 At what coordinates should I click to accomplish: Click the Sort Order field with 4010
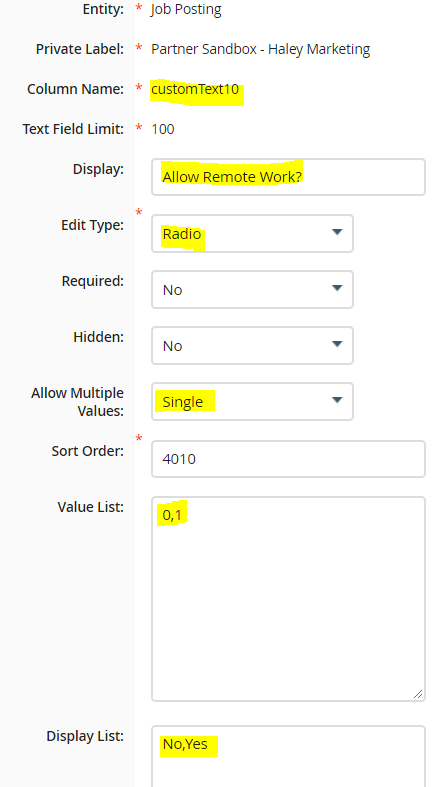pos(288,459)
